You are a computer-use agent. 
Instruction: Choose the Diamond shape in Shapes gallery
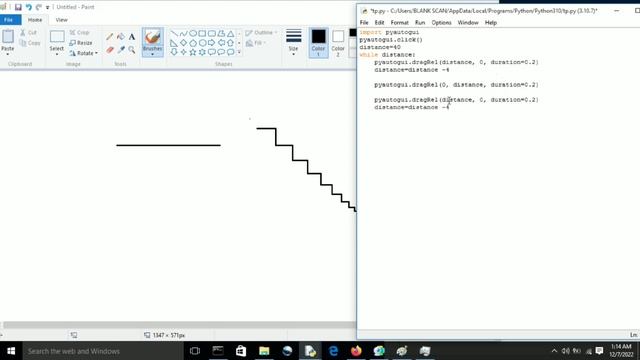[184, 43]
